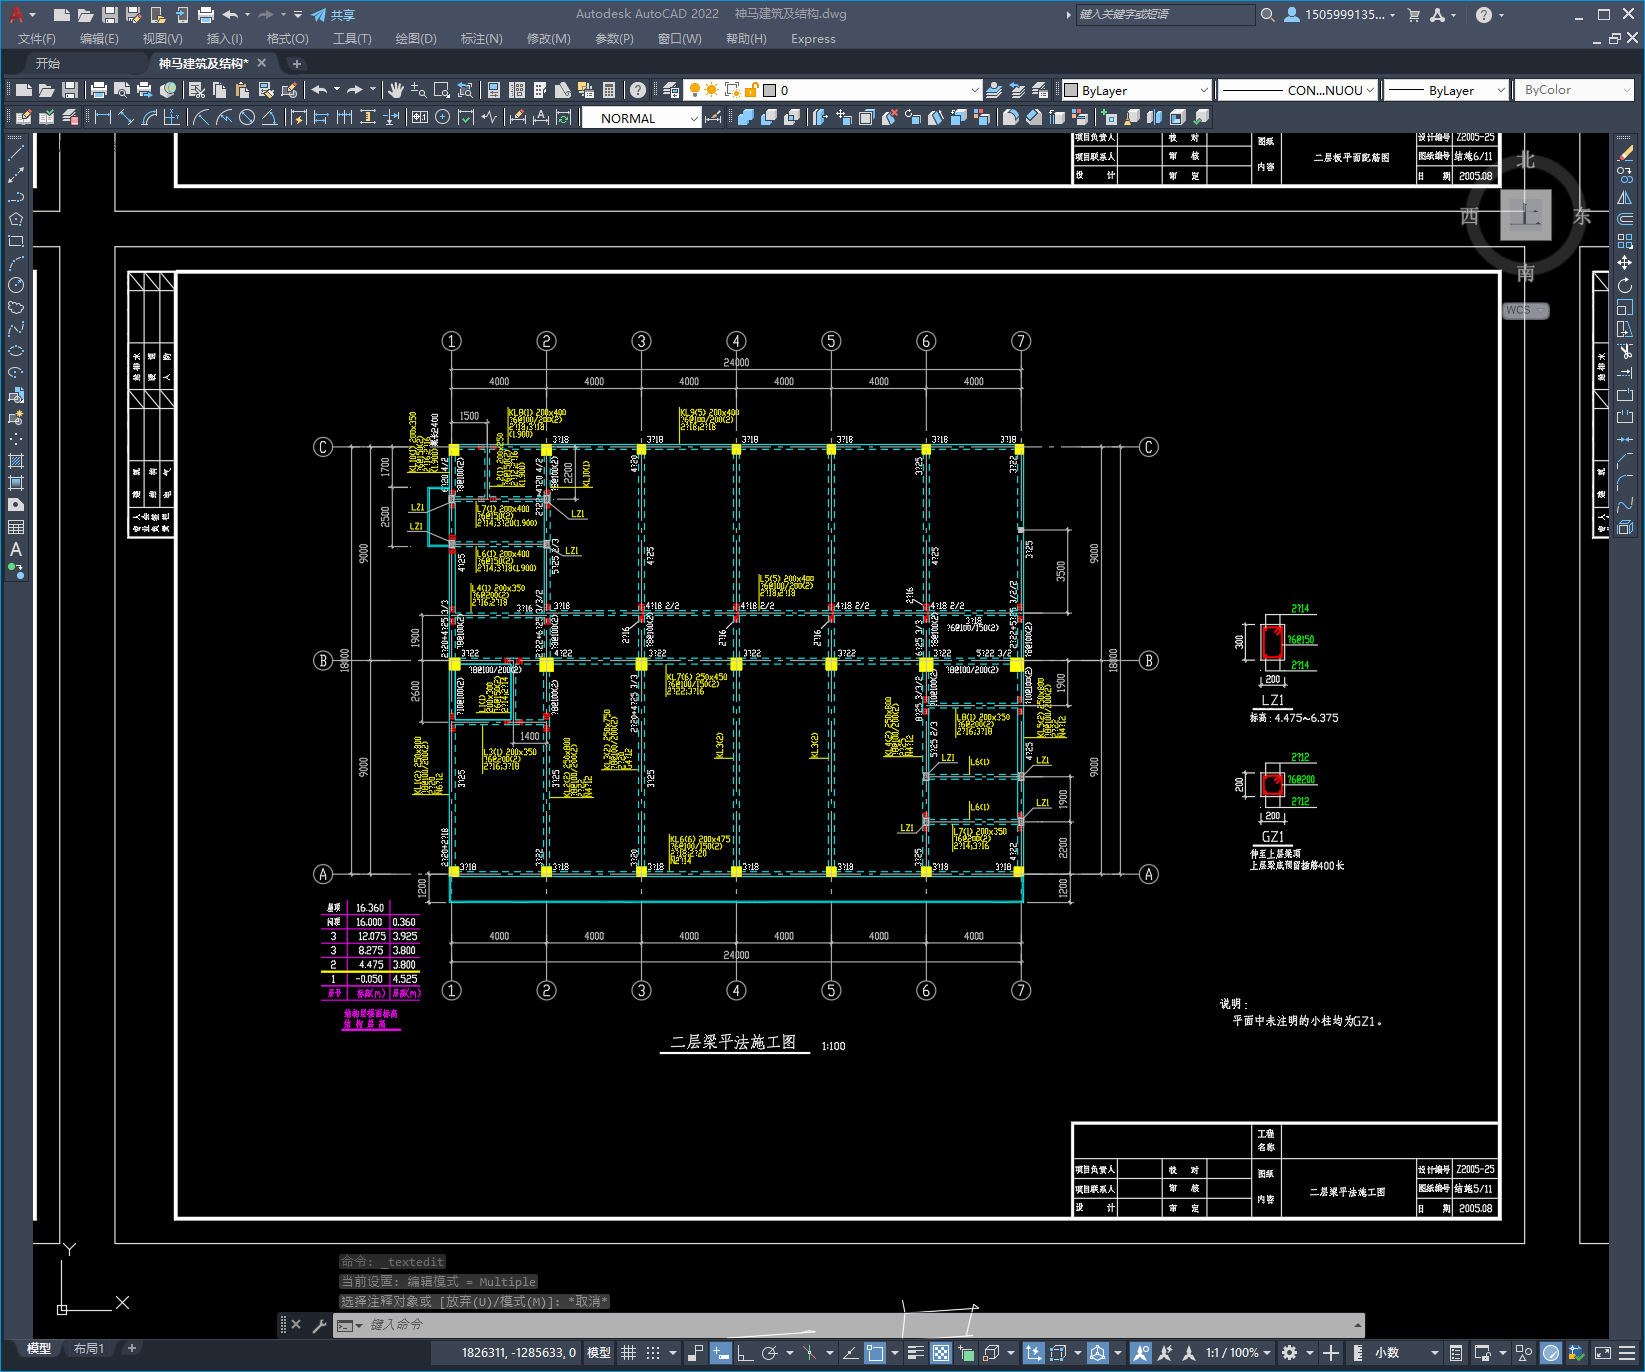Click the search magnifier icon
The image size is (1645, 1372).
1267,14
